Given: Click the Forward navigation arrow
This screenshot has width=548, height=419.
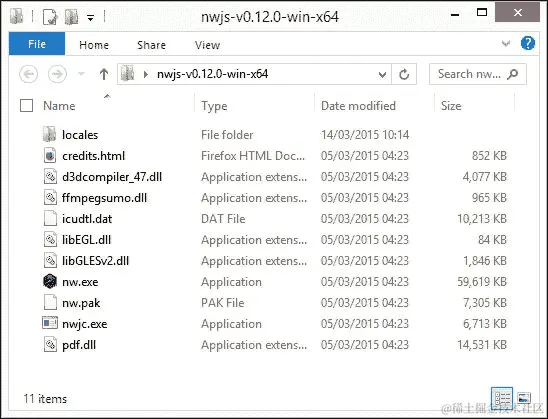Looking at the screenshot, I should click(57, 74).
